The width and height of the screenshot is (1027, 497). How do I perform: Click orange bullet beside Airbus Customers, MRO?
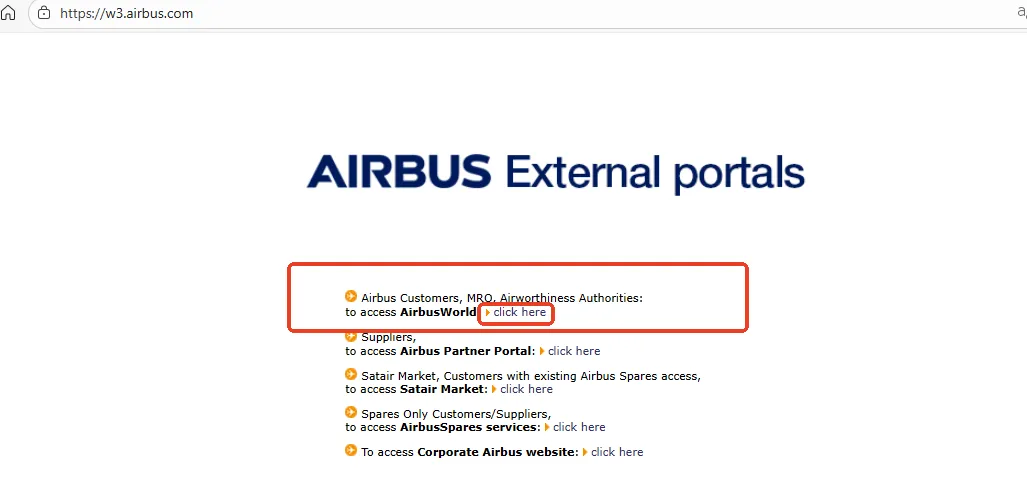[351, 296]
